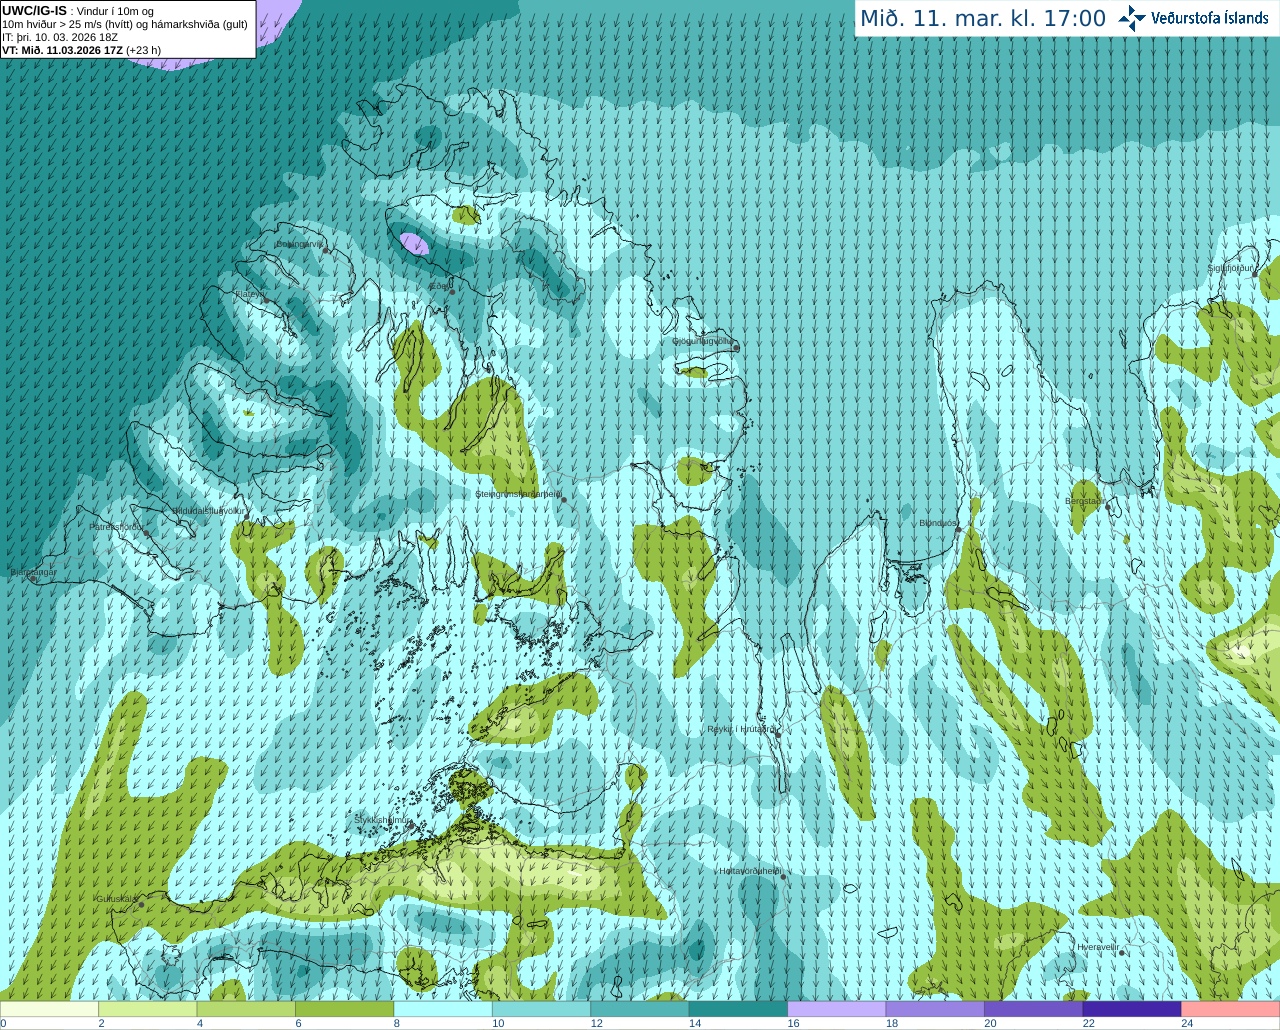Select the 0–2 m/s legend swatch
1280x1030 pixels.
(49, 1009)
